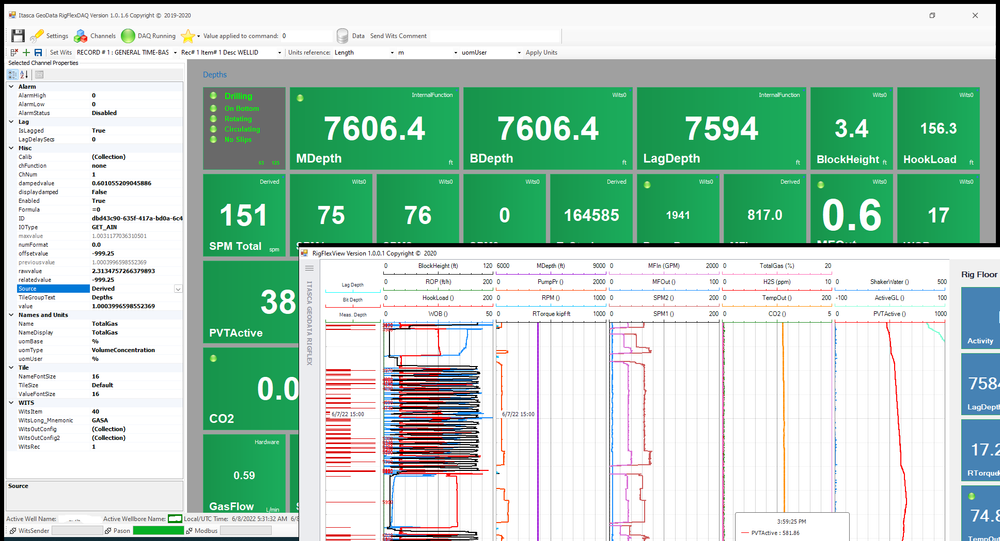Open the 'm' unit dropdown
1000x541 pixels.
[455, 53]
